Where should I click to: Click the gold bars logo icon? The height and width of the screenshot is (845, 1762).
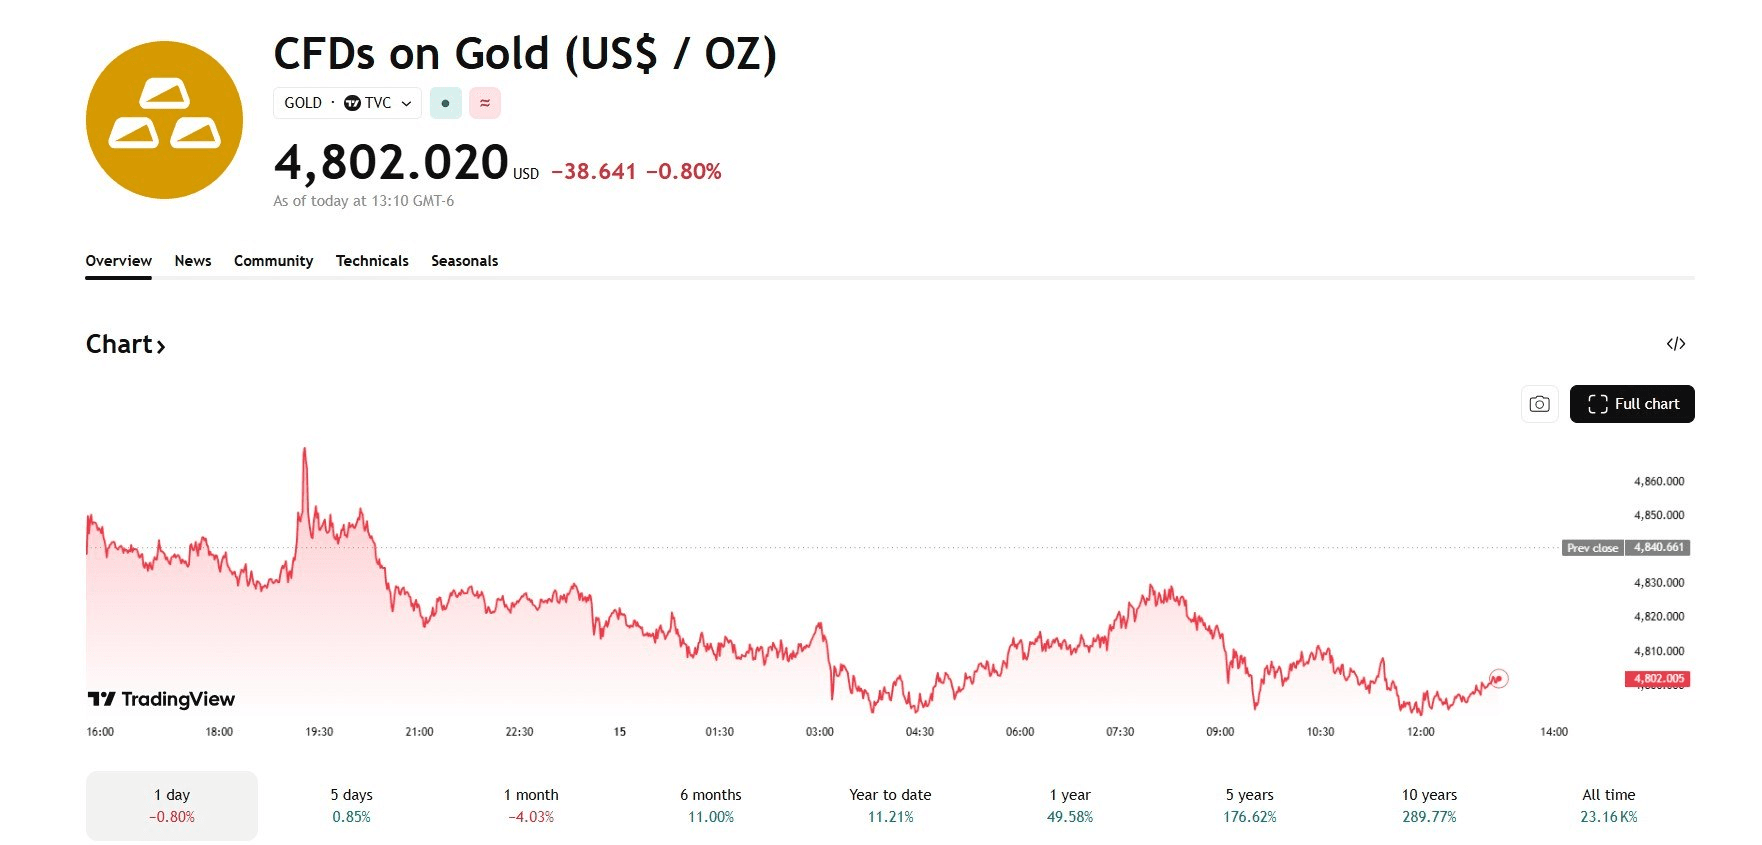pyautogui.click(x=164, y=120)
